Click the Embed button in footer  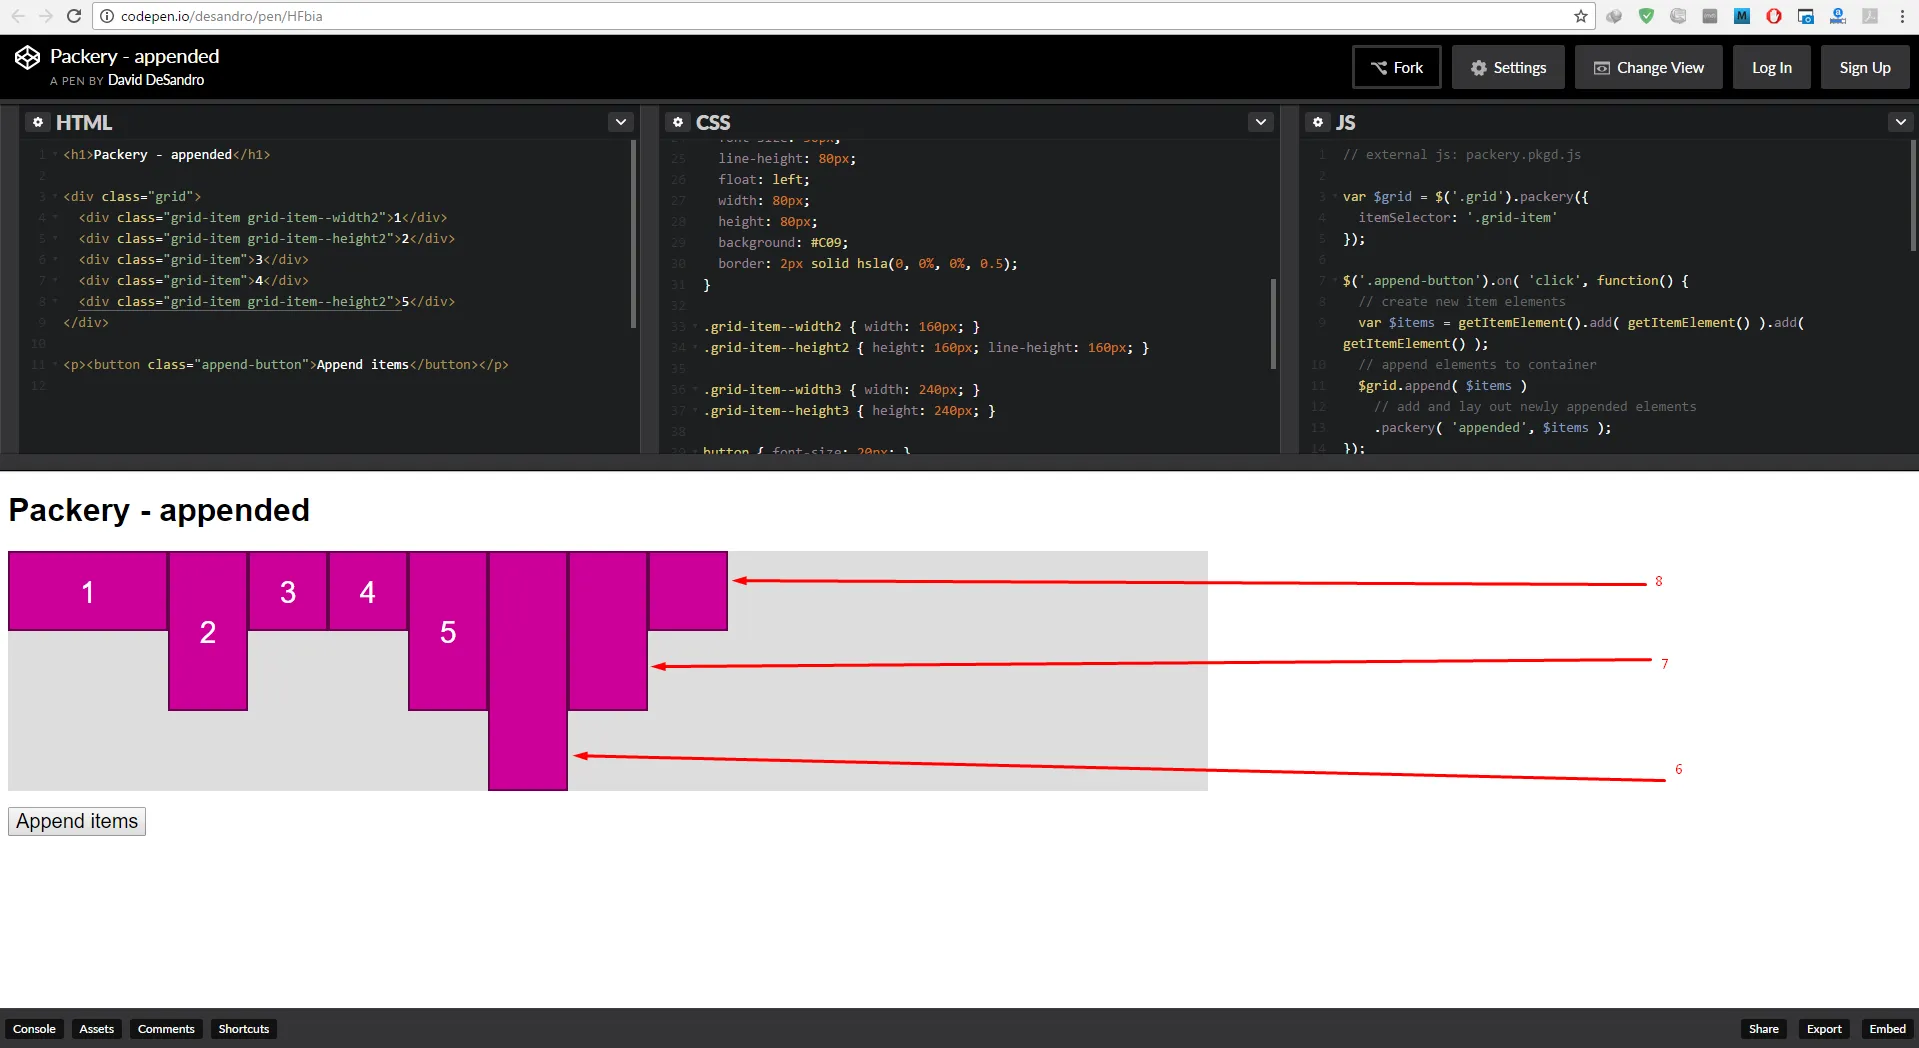(1887, 1029)
